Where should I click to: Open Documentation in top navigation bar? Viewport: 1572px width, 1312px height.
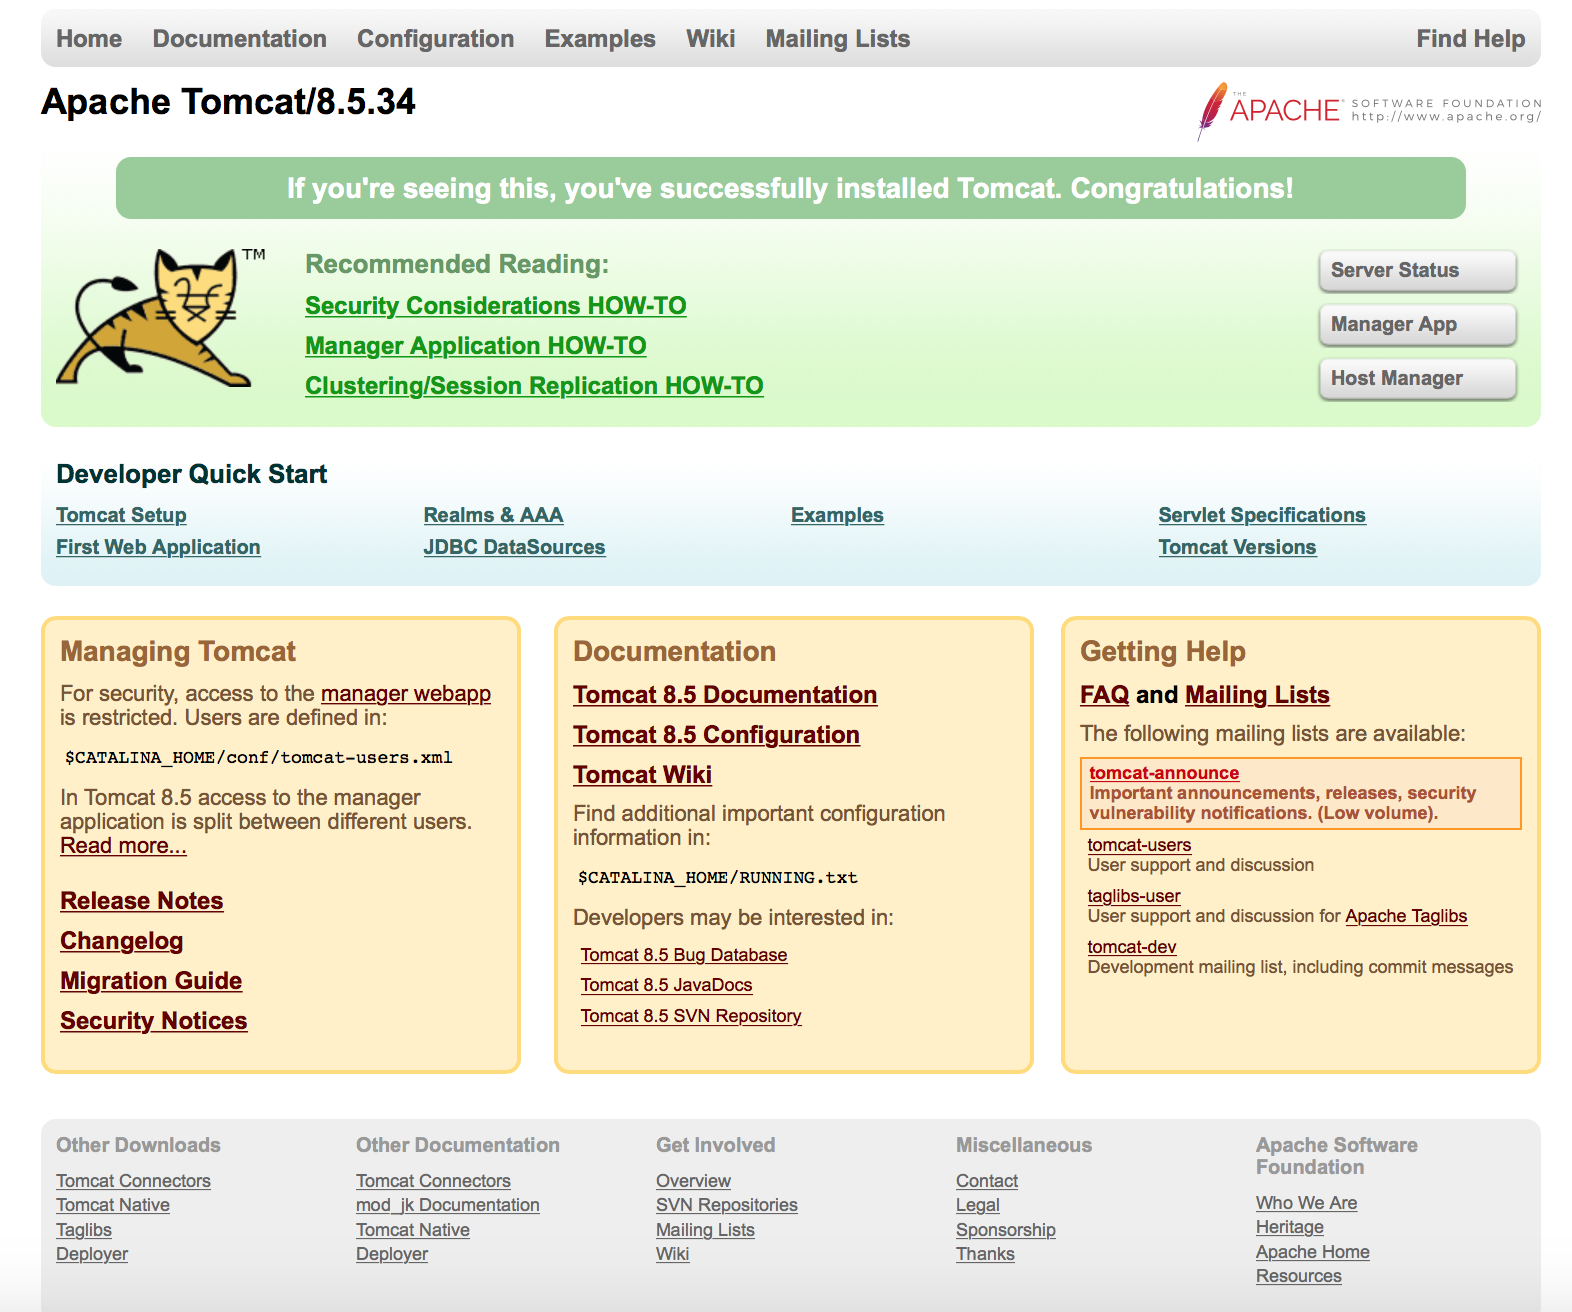coord(240,39)
